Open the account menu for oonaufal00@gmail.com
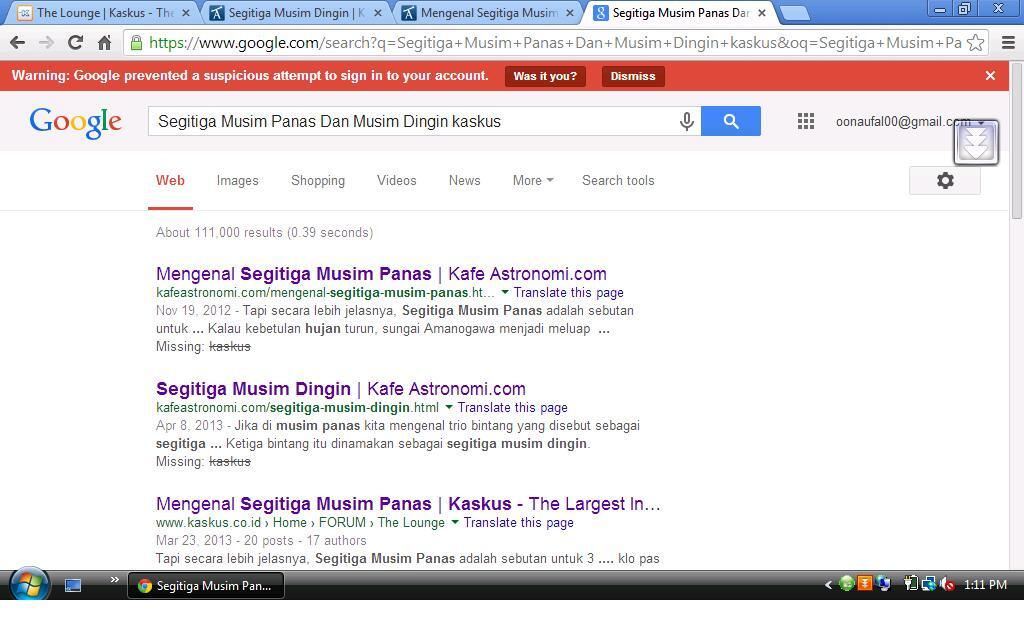 coord(898,120)
